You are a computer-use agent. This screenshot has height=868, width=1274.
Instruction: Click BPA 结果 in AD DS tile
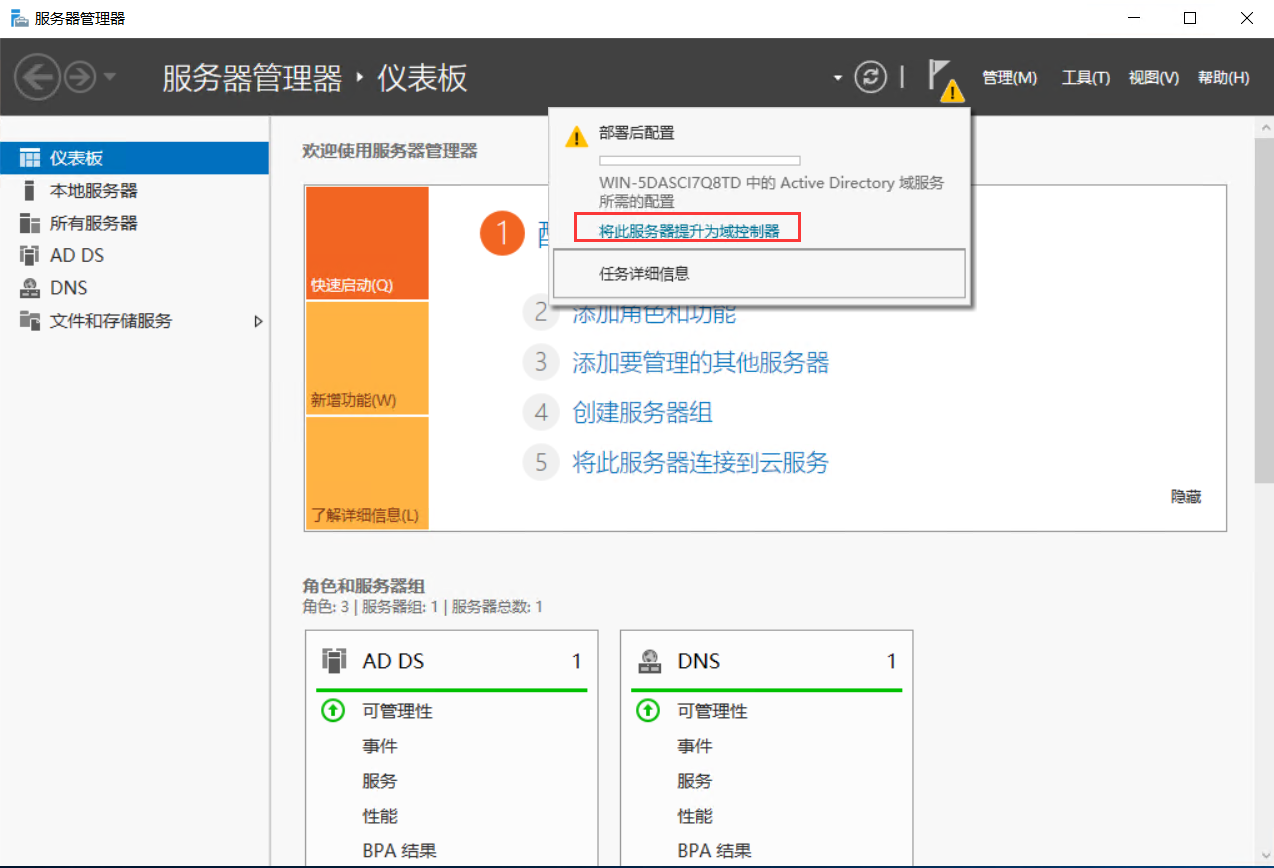399,851
